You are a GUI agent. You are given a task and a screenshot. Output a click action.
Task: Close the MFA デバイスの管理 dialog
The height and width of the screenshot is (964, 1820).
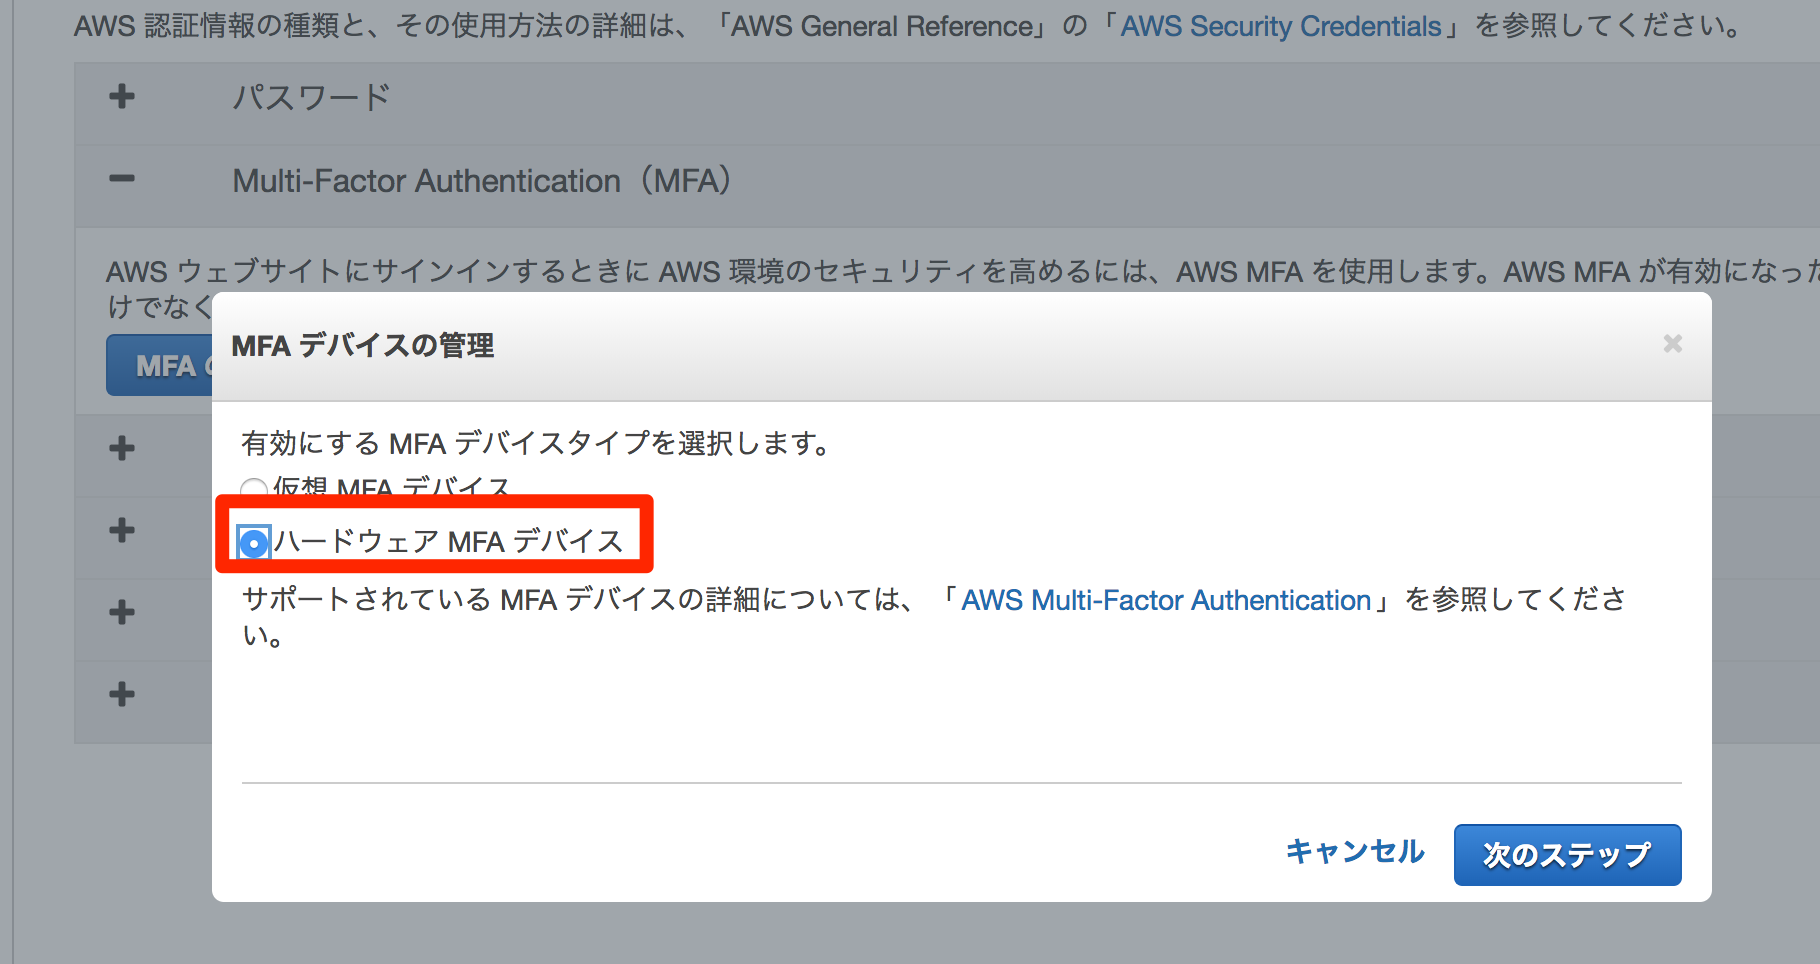pyautogui.click(x=1672, y=344)
